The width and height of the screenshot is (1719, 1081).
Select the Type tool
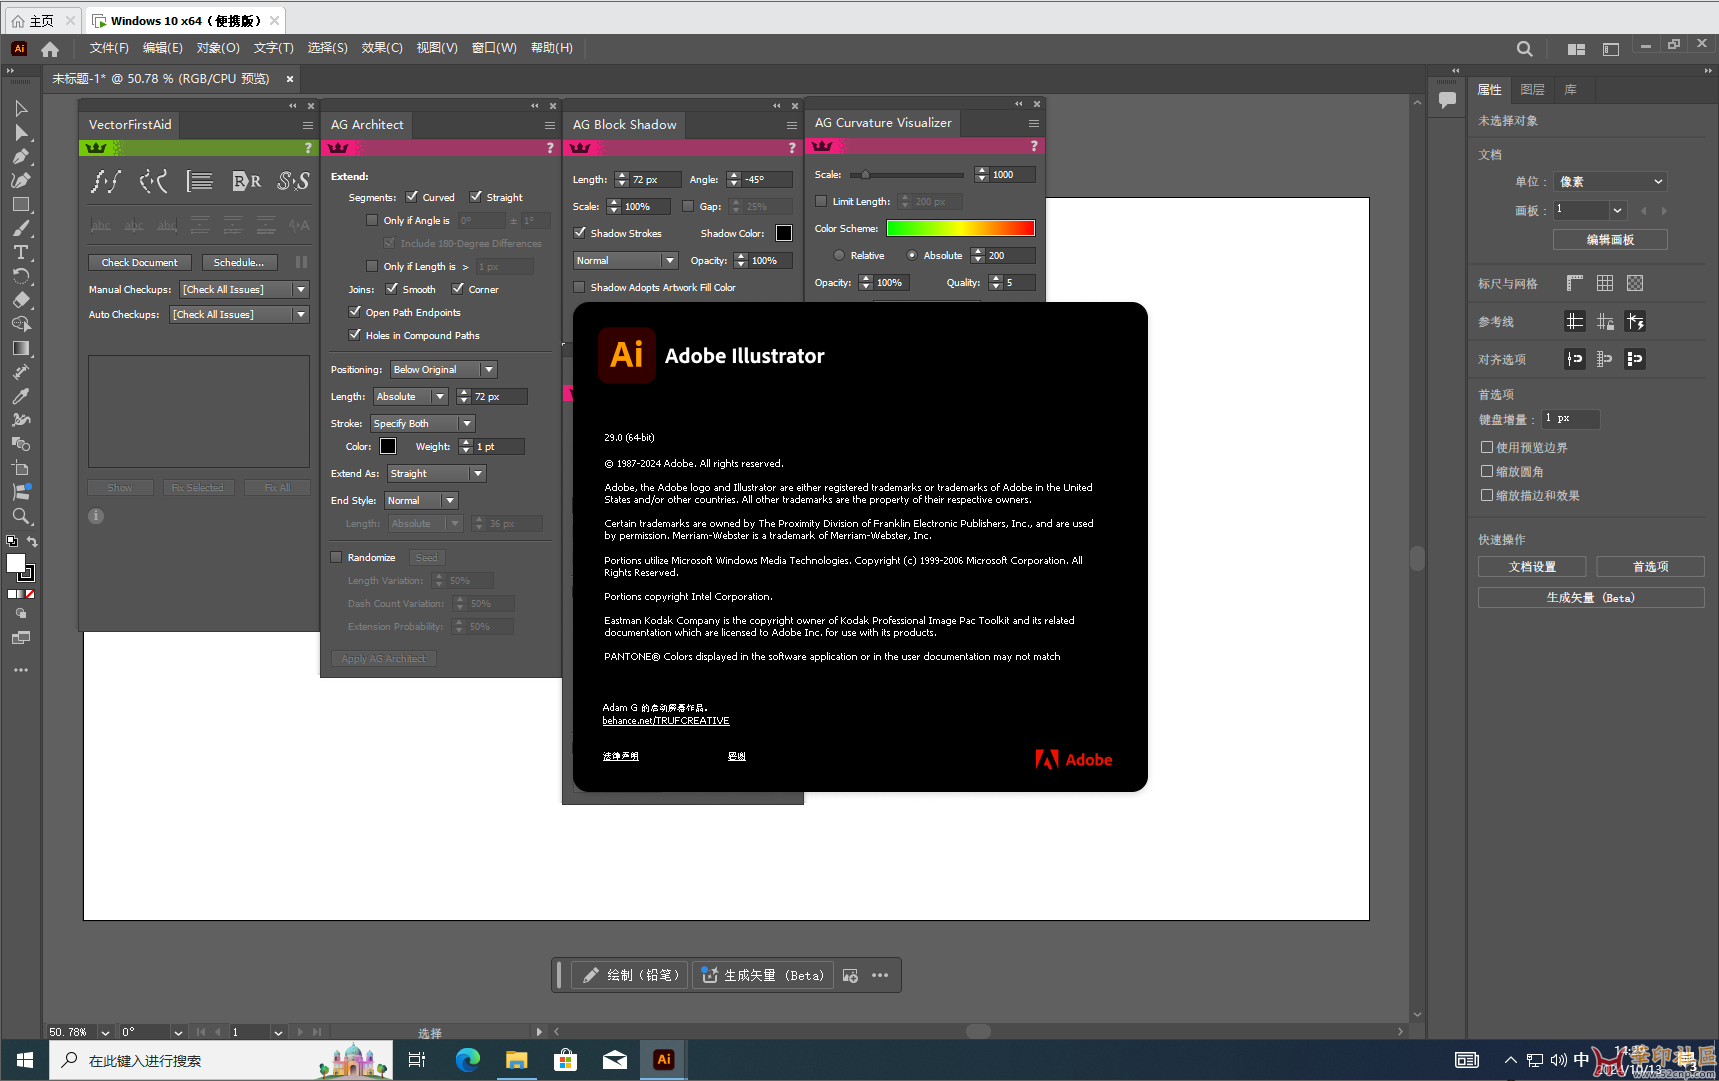[x=21, y=252]
